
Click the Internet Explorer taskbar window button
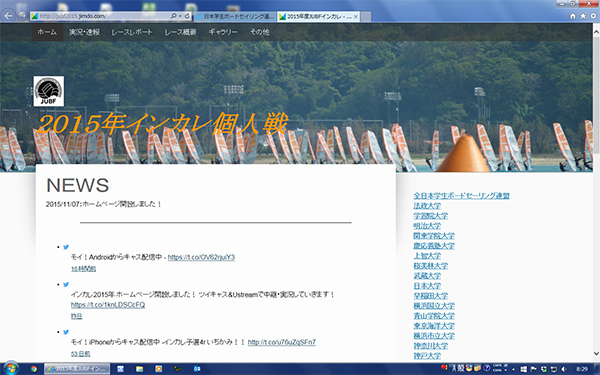77,369
